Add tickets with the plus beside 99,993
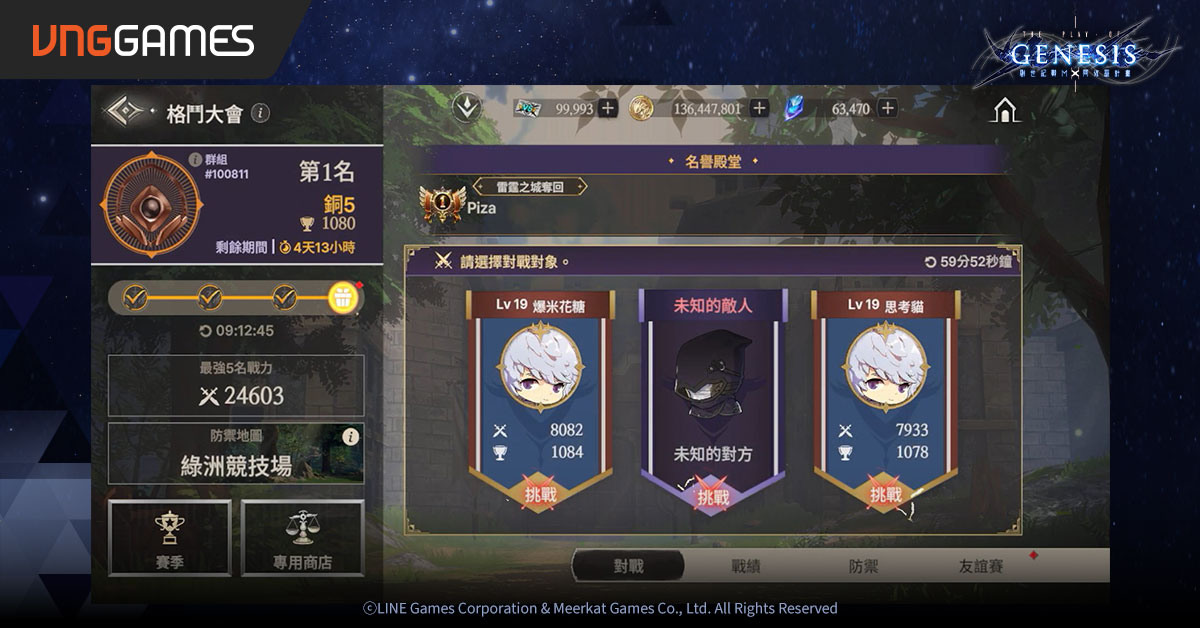 (x=608, y=108)
